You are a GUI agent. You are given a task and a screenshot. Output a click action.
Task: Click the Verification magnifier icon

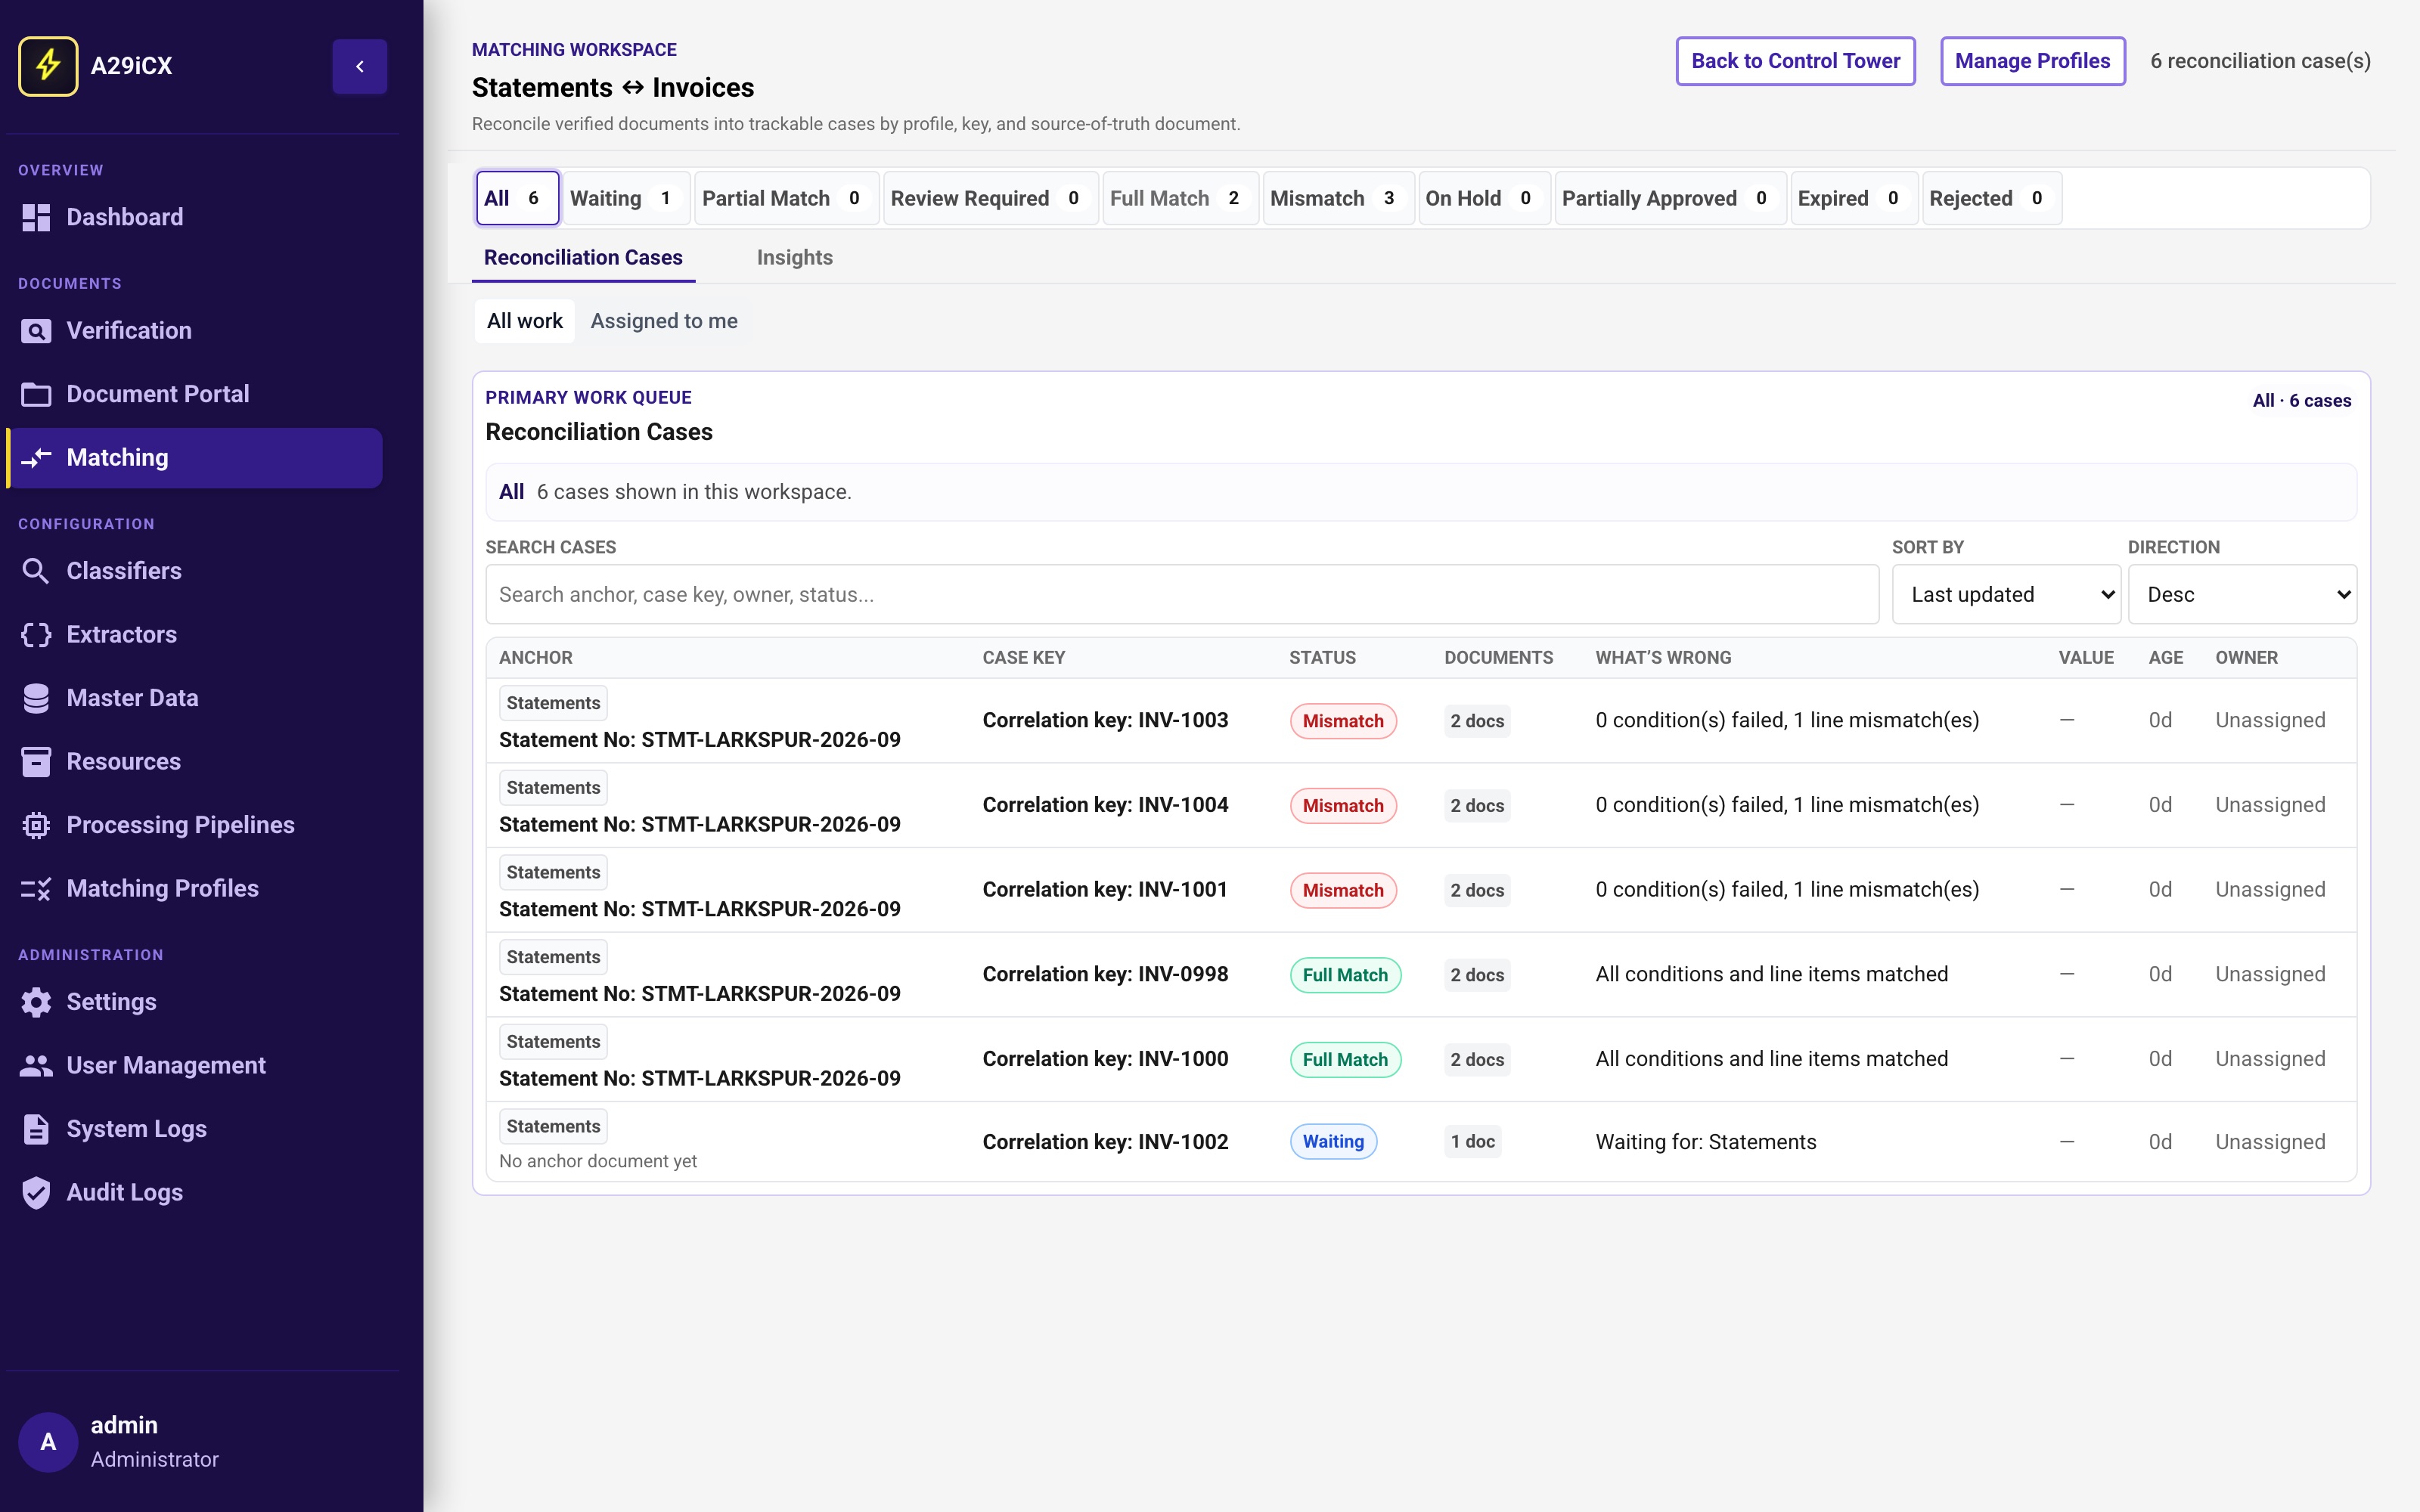[36, 331]
